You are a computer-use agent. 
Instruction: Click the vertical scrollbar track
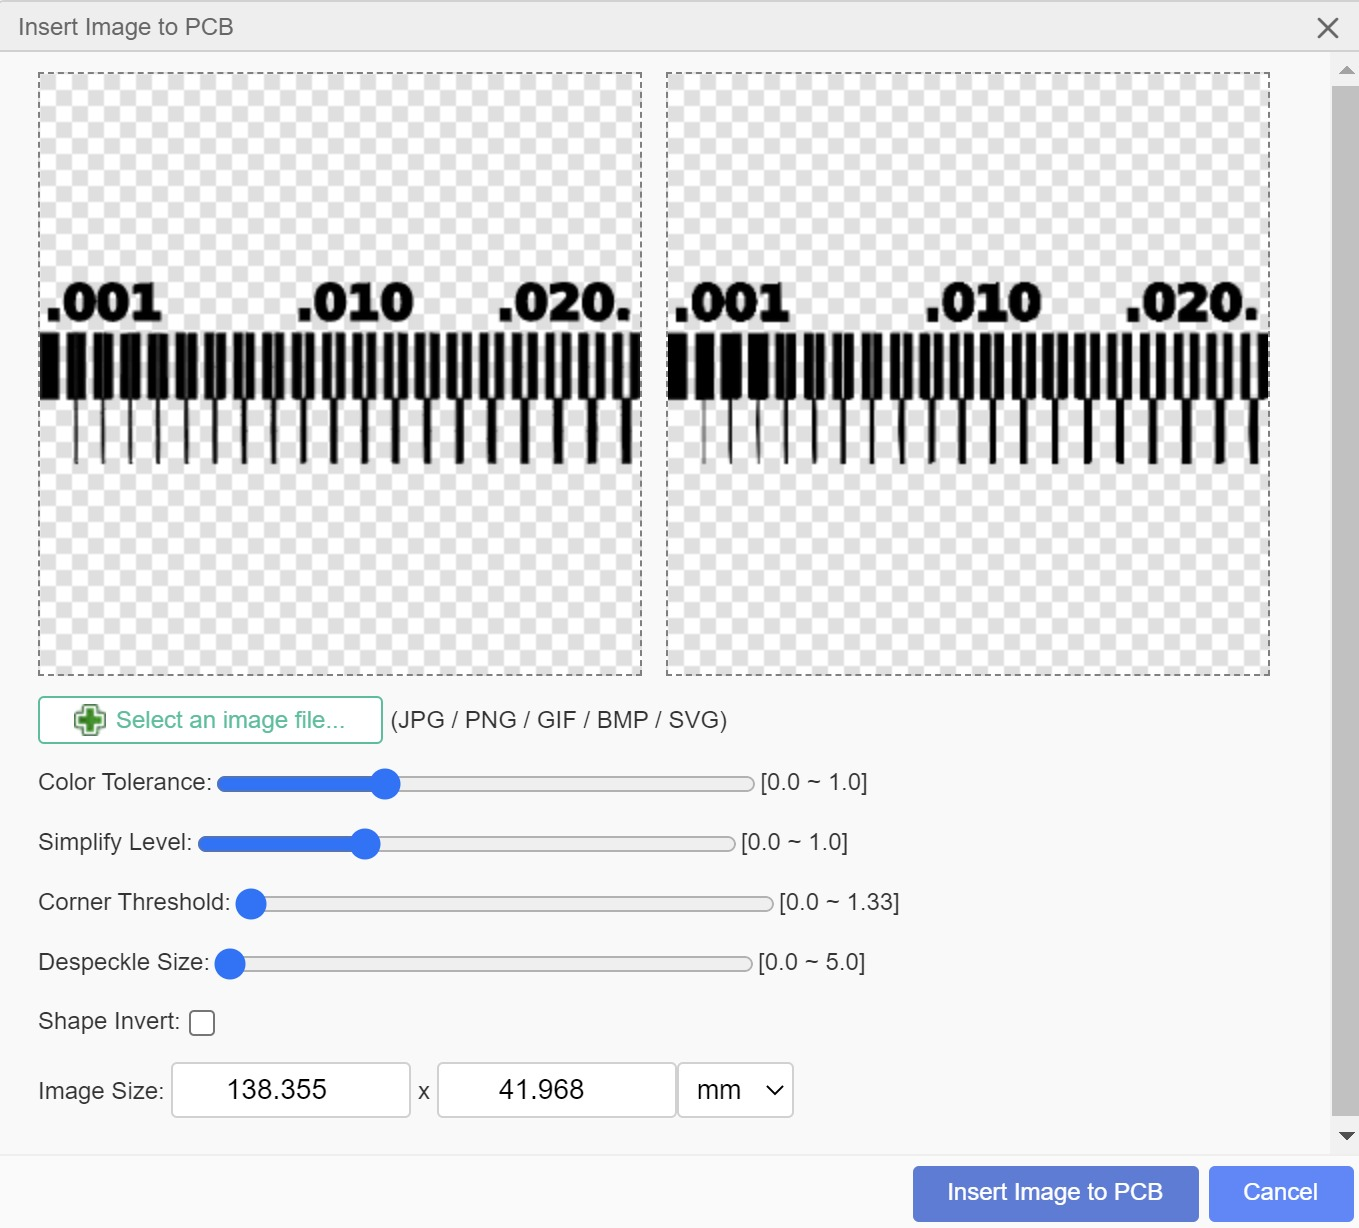1346,600
